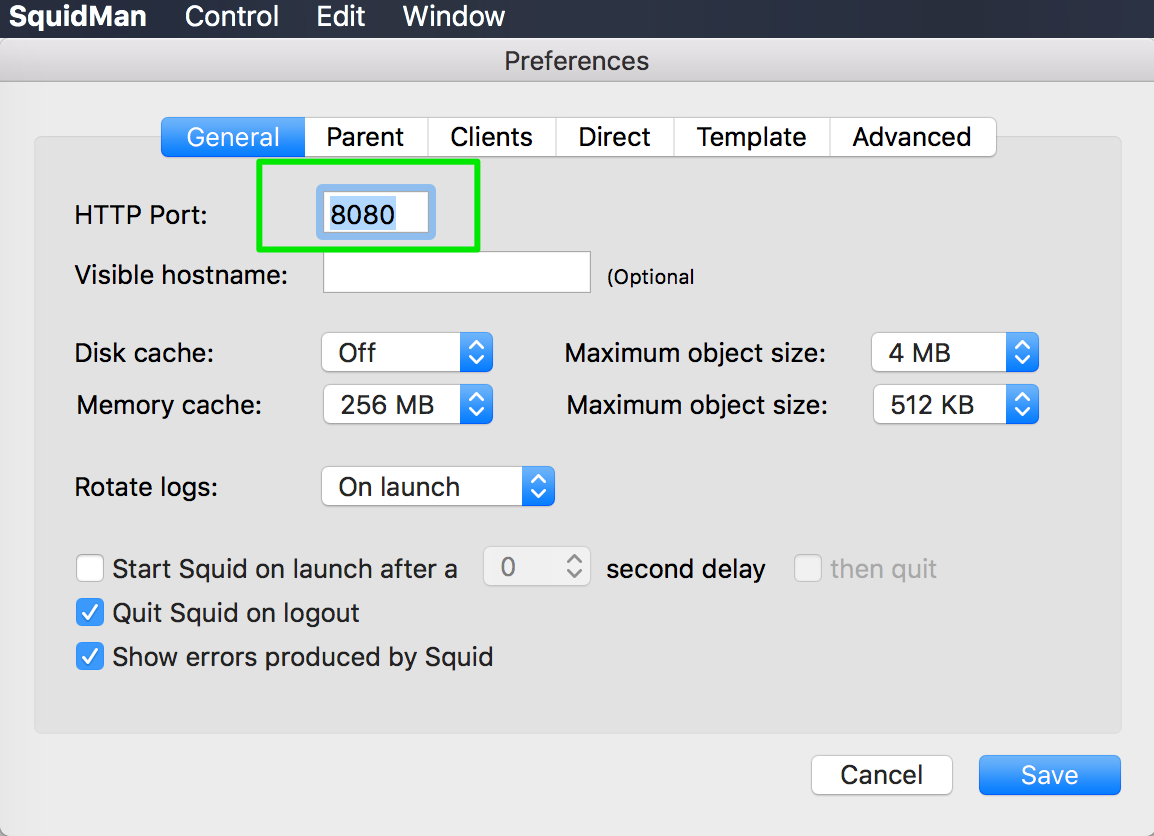Viewport: 1154px width, 836px height.
Task: Click the second delay text
Action: click(686, 569)
